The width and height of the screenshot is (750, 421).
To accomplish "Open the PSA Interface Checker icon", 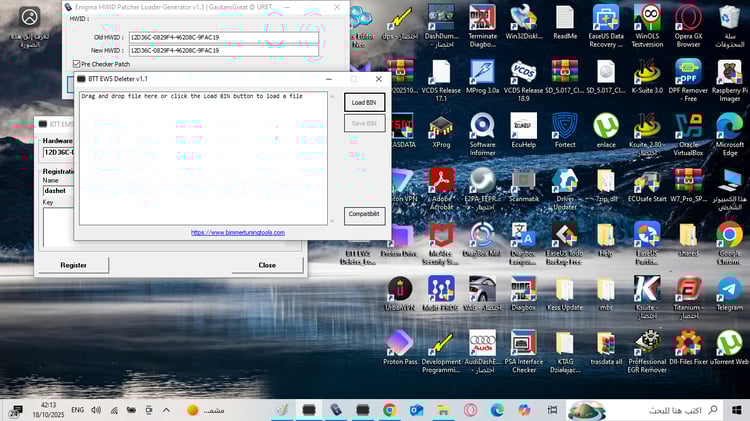I will pos(524,352).
